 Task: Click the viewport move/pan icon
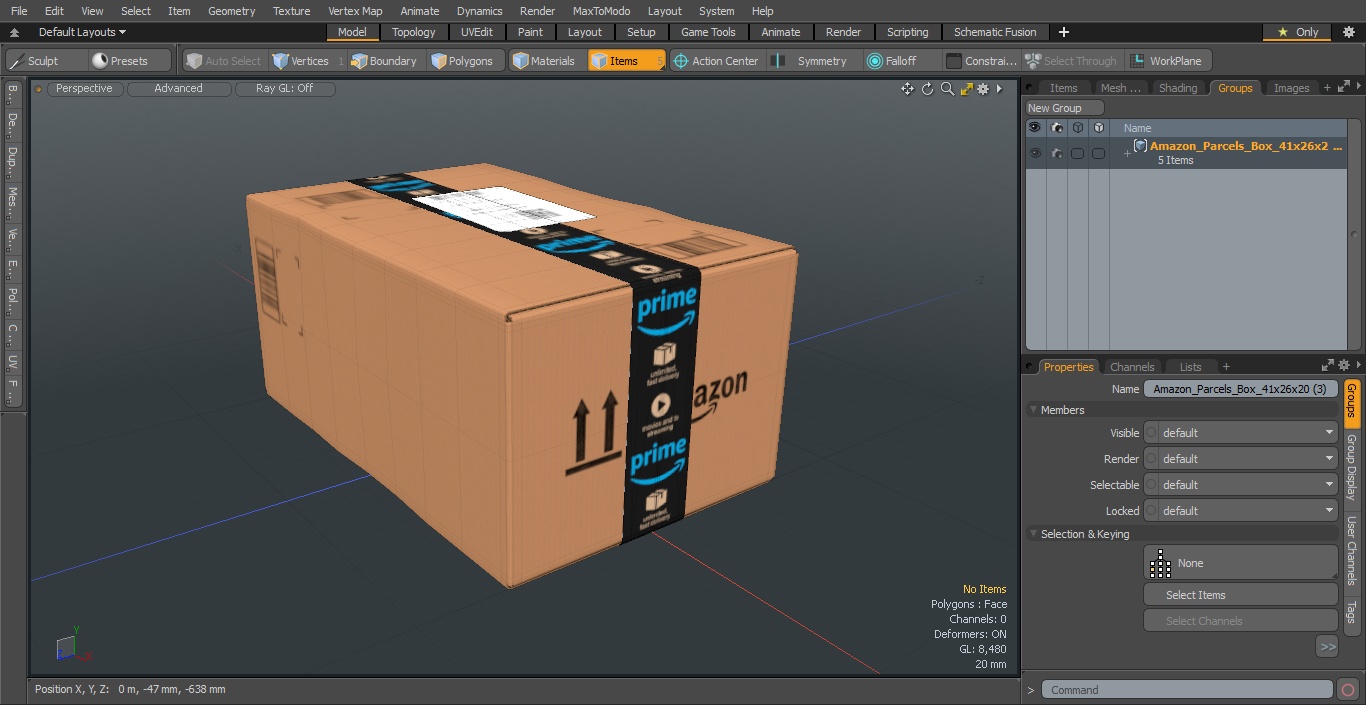click(x=907, y=89)
